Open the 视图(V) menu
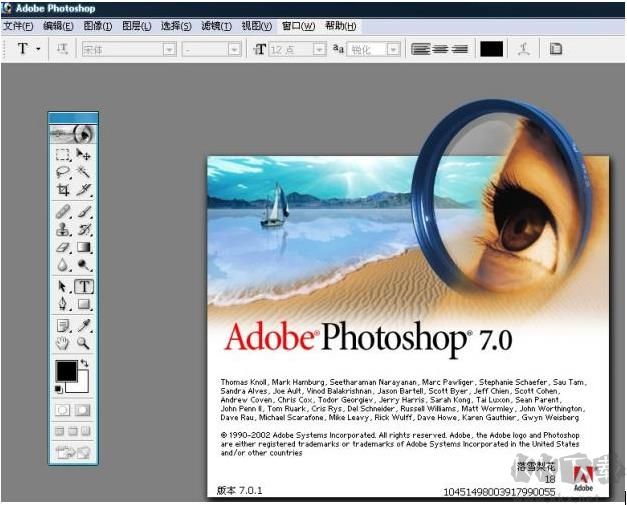Screen dimensions: 627x505 [x=256, y=26]
